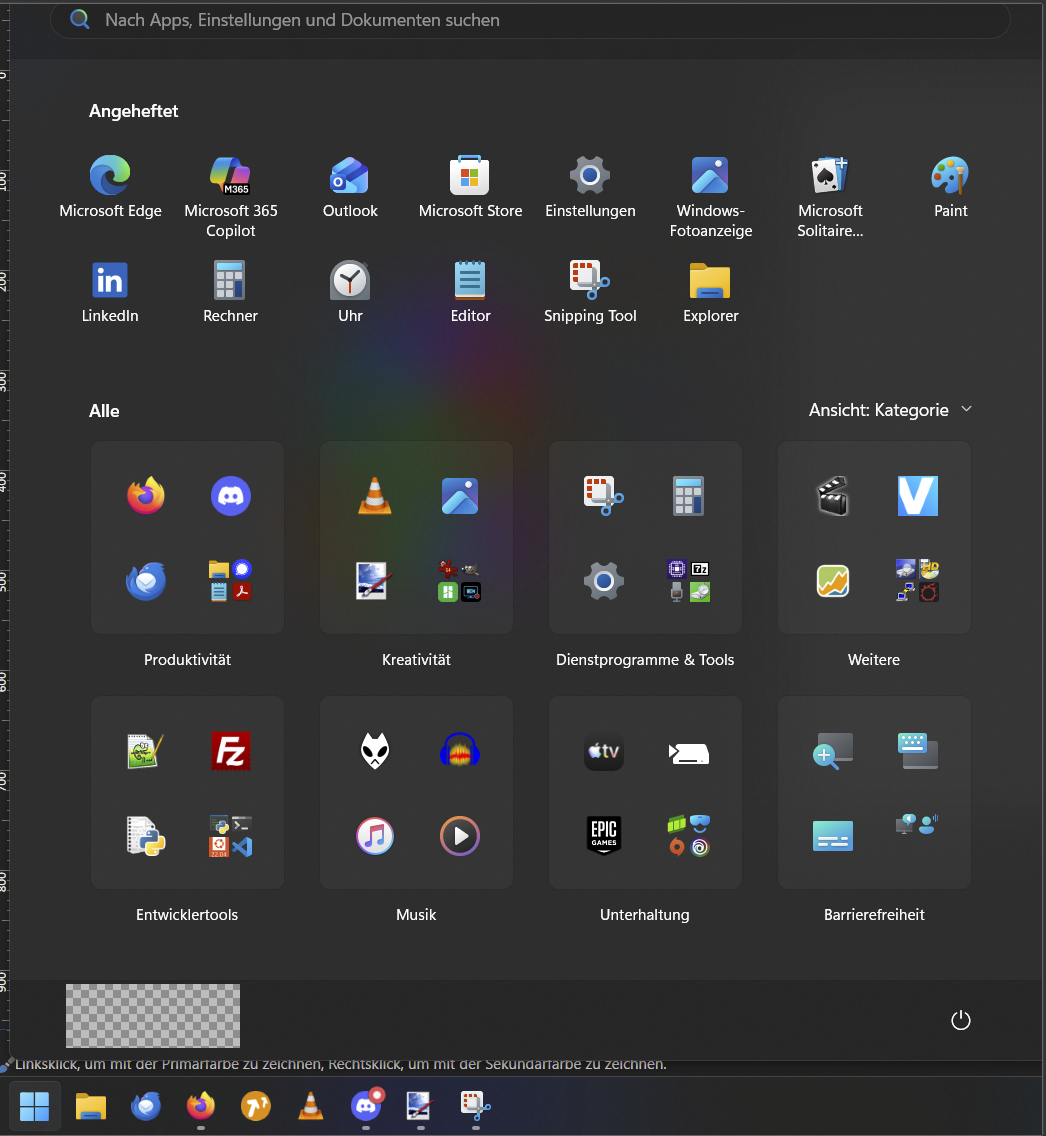Click the search field for apps and documents

[530, 20]
